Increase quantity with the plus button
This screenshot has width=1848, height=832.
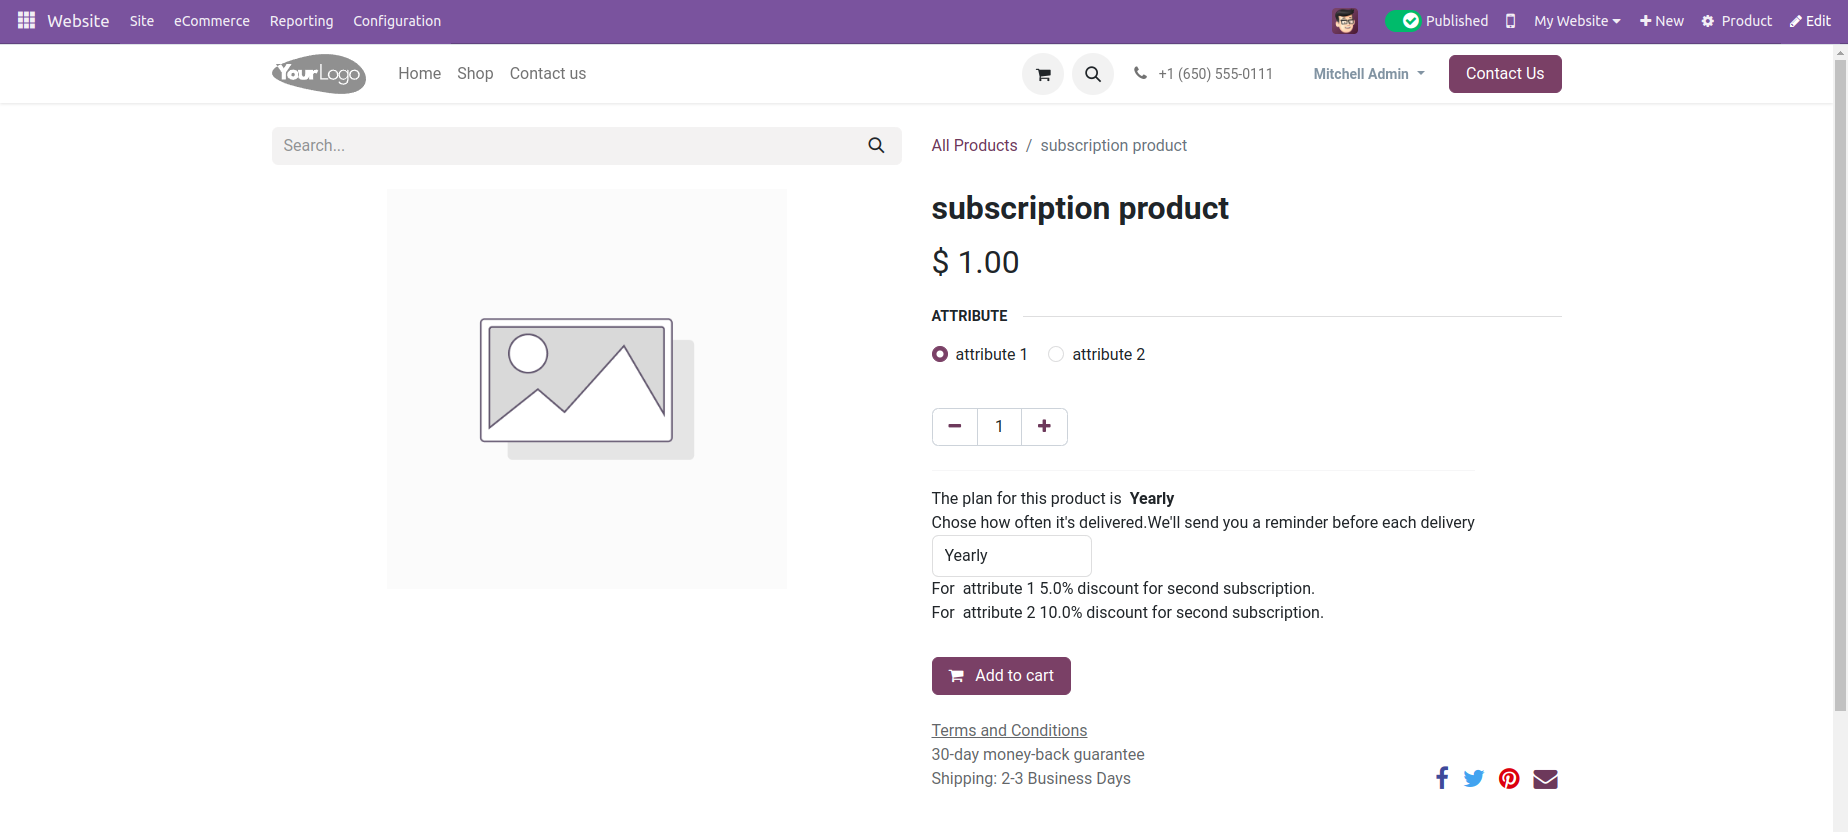(x=1044, y=427)
